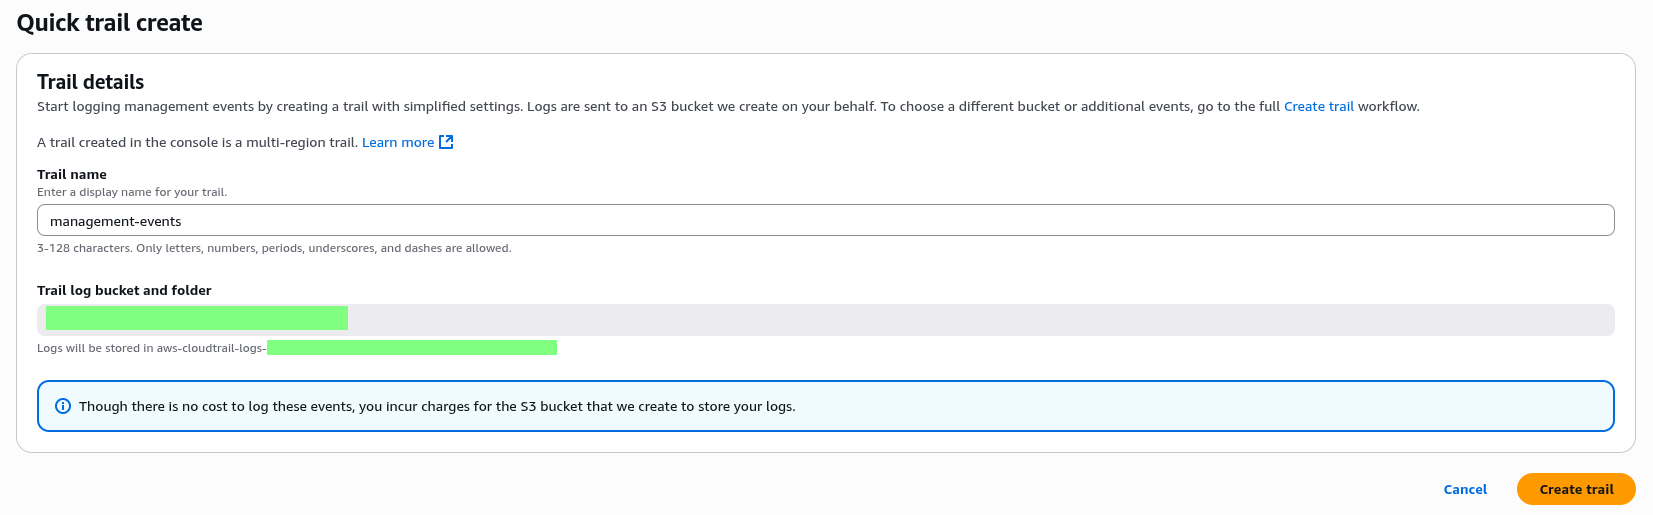Click the Trail log bucket and folder label

coord(124,291)
